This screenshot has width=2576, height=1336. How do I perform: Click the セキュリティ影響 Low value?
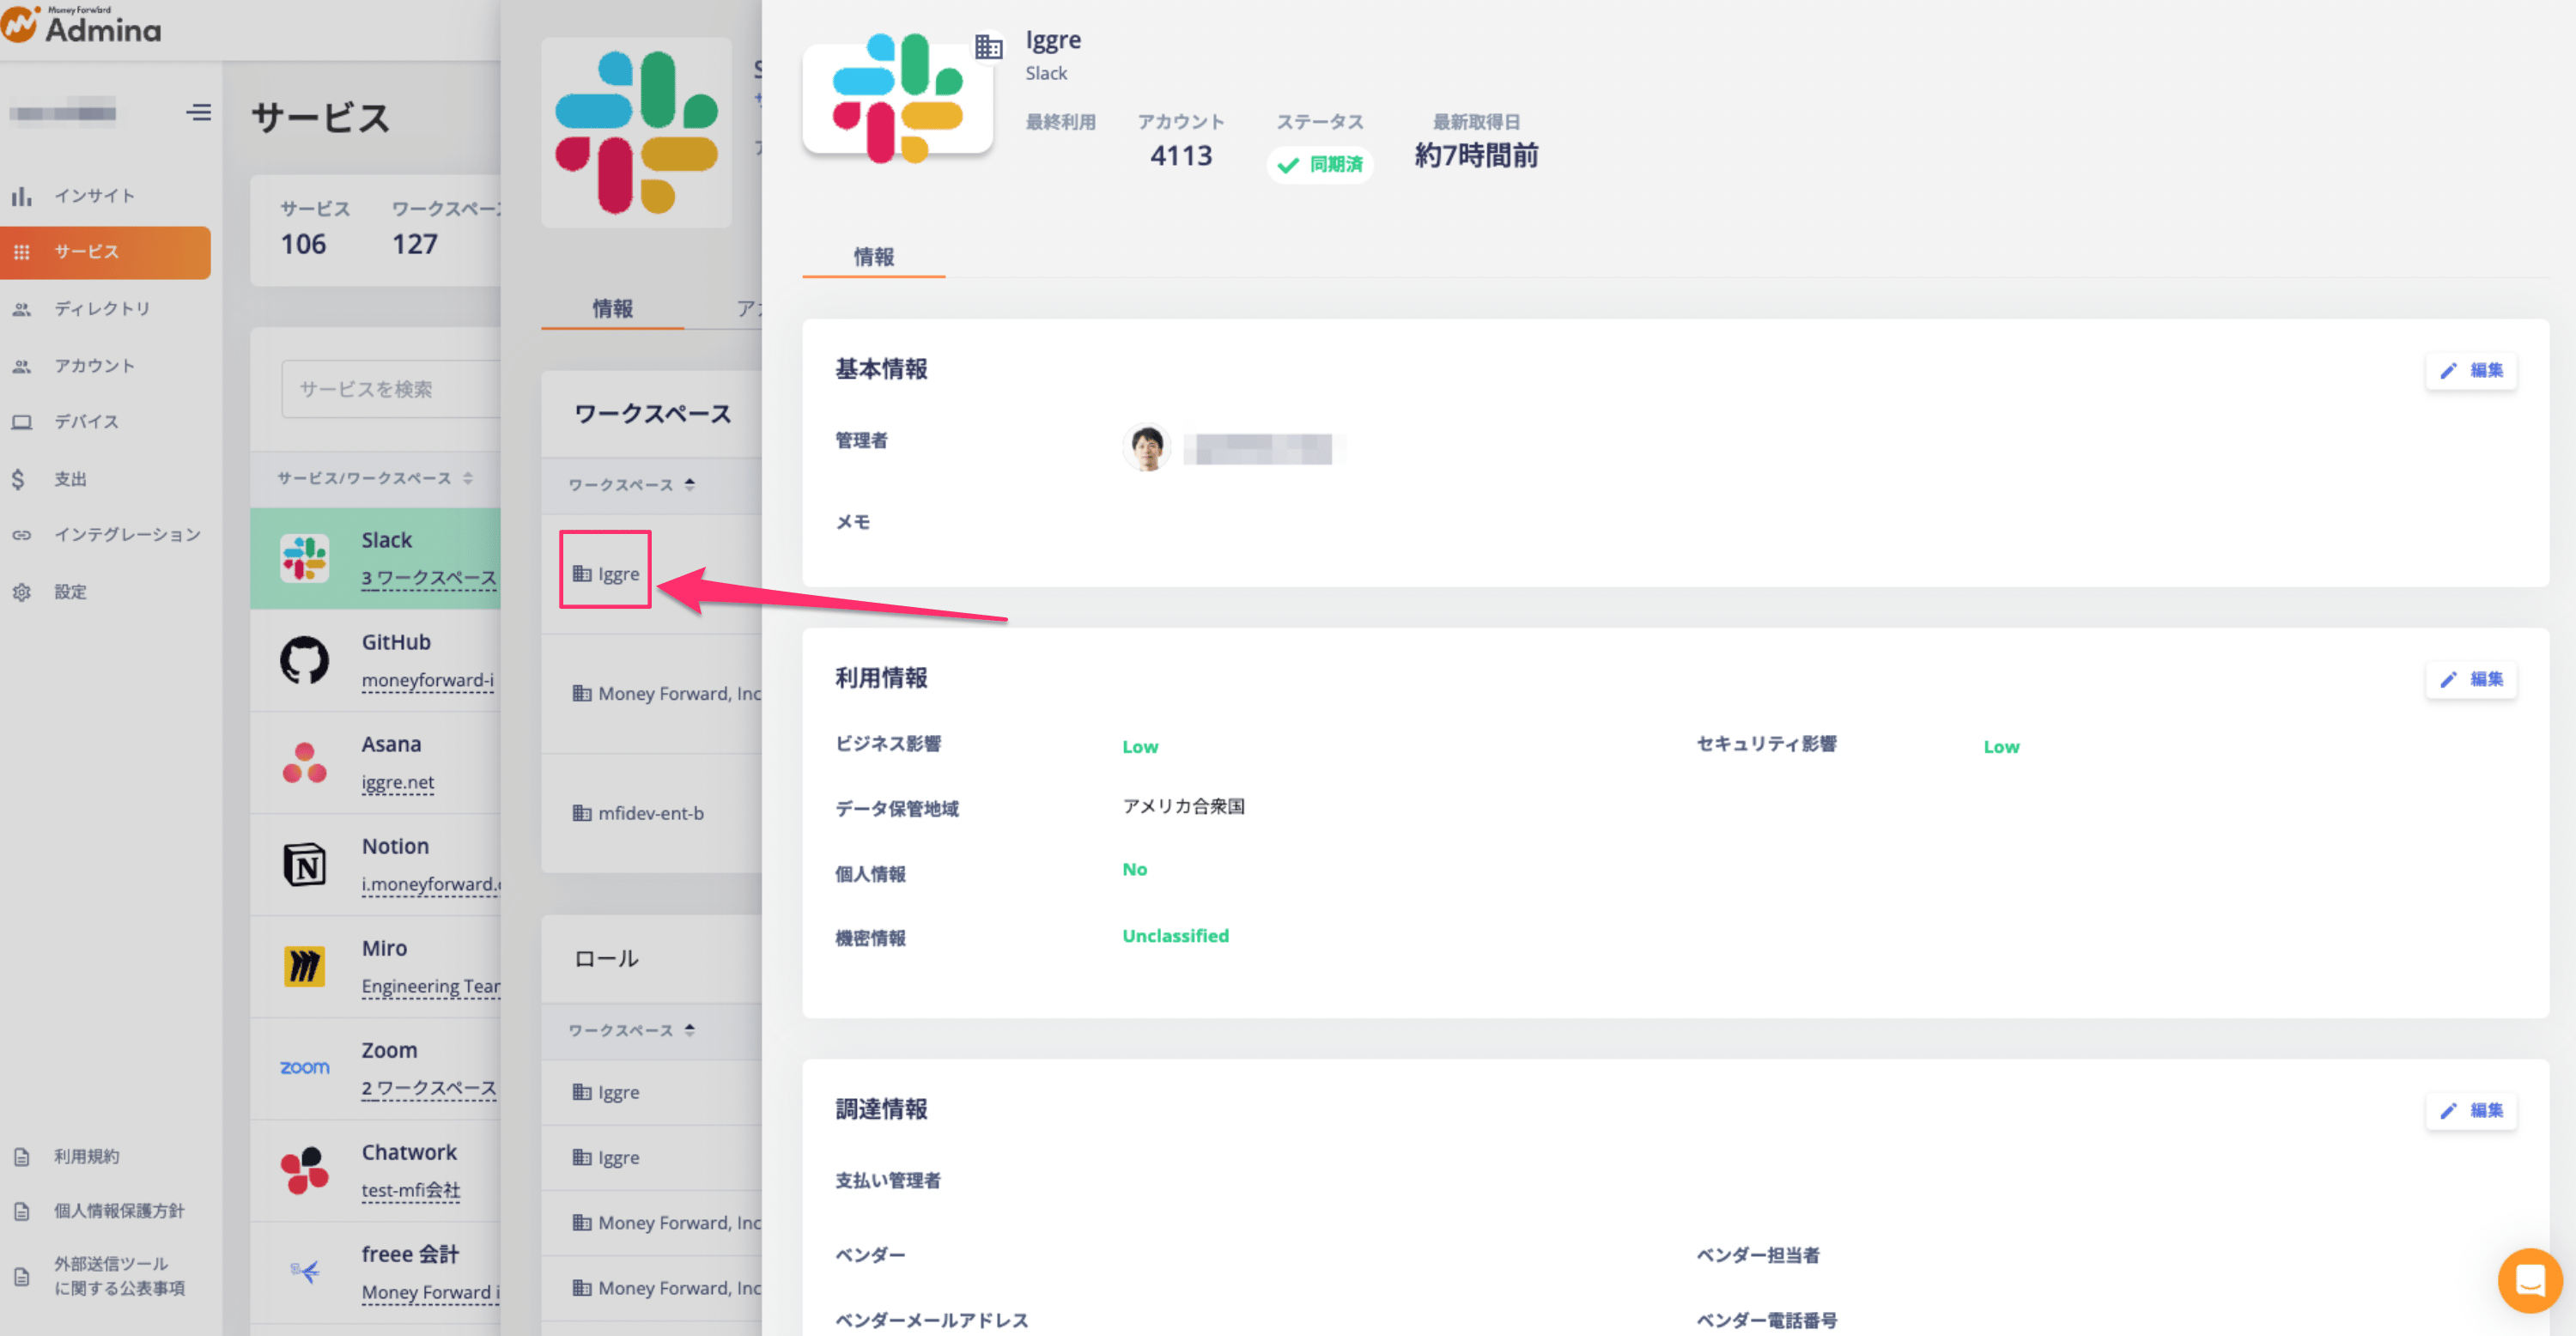point(2001,747)
